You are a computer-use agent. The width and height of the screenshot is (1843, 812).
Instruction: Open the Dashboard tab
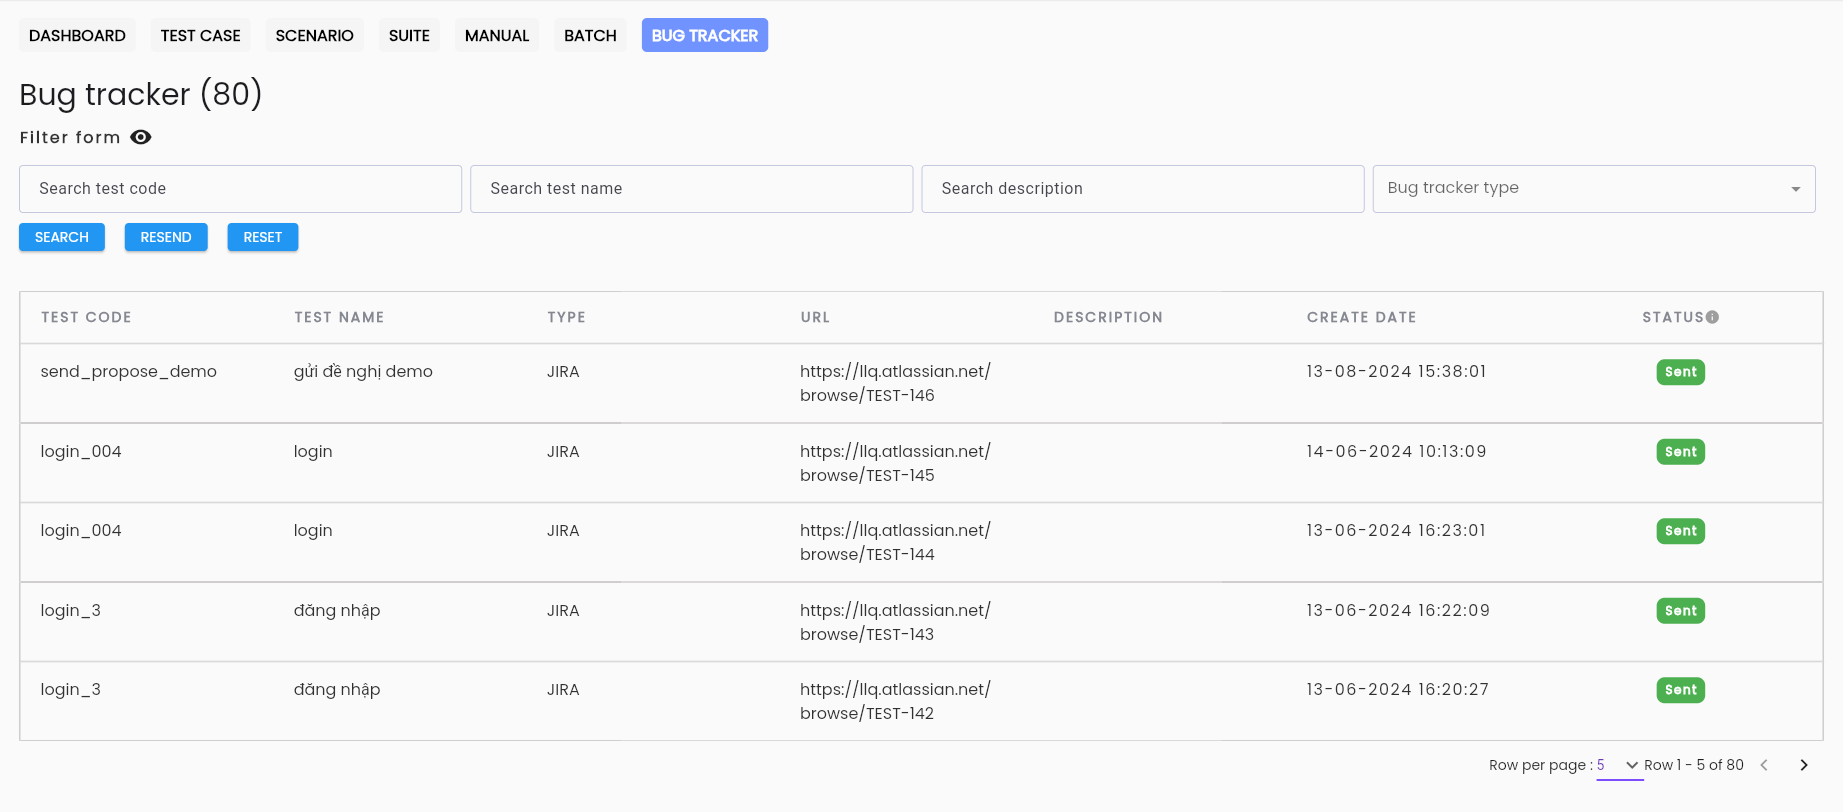tap(77, 35)
